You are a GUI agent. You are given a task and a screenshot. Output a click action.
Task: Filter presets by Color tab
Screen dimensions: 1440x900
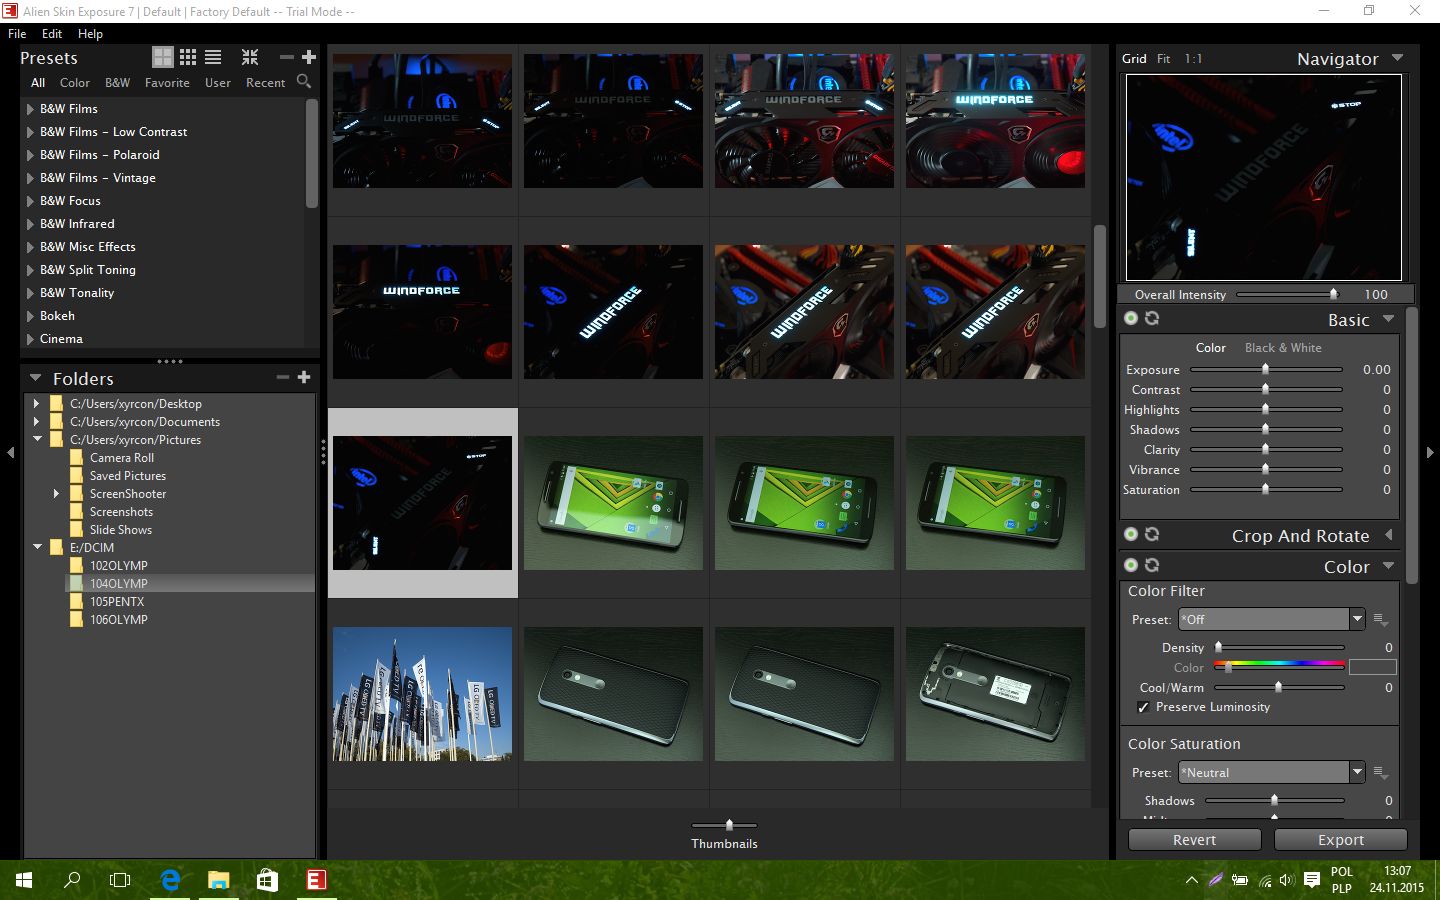(75, 83)
